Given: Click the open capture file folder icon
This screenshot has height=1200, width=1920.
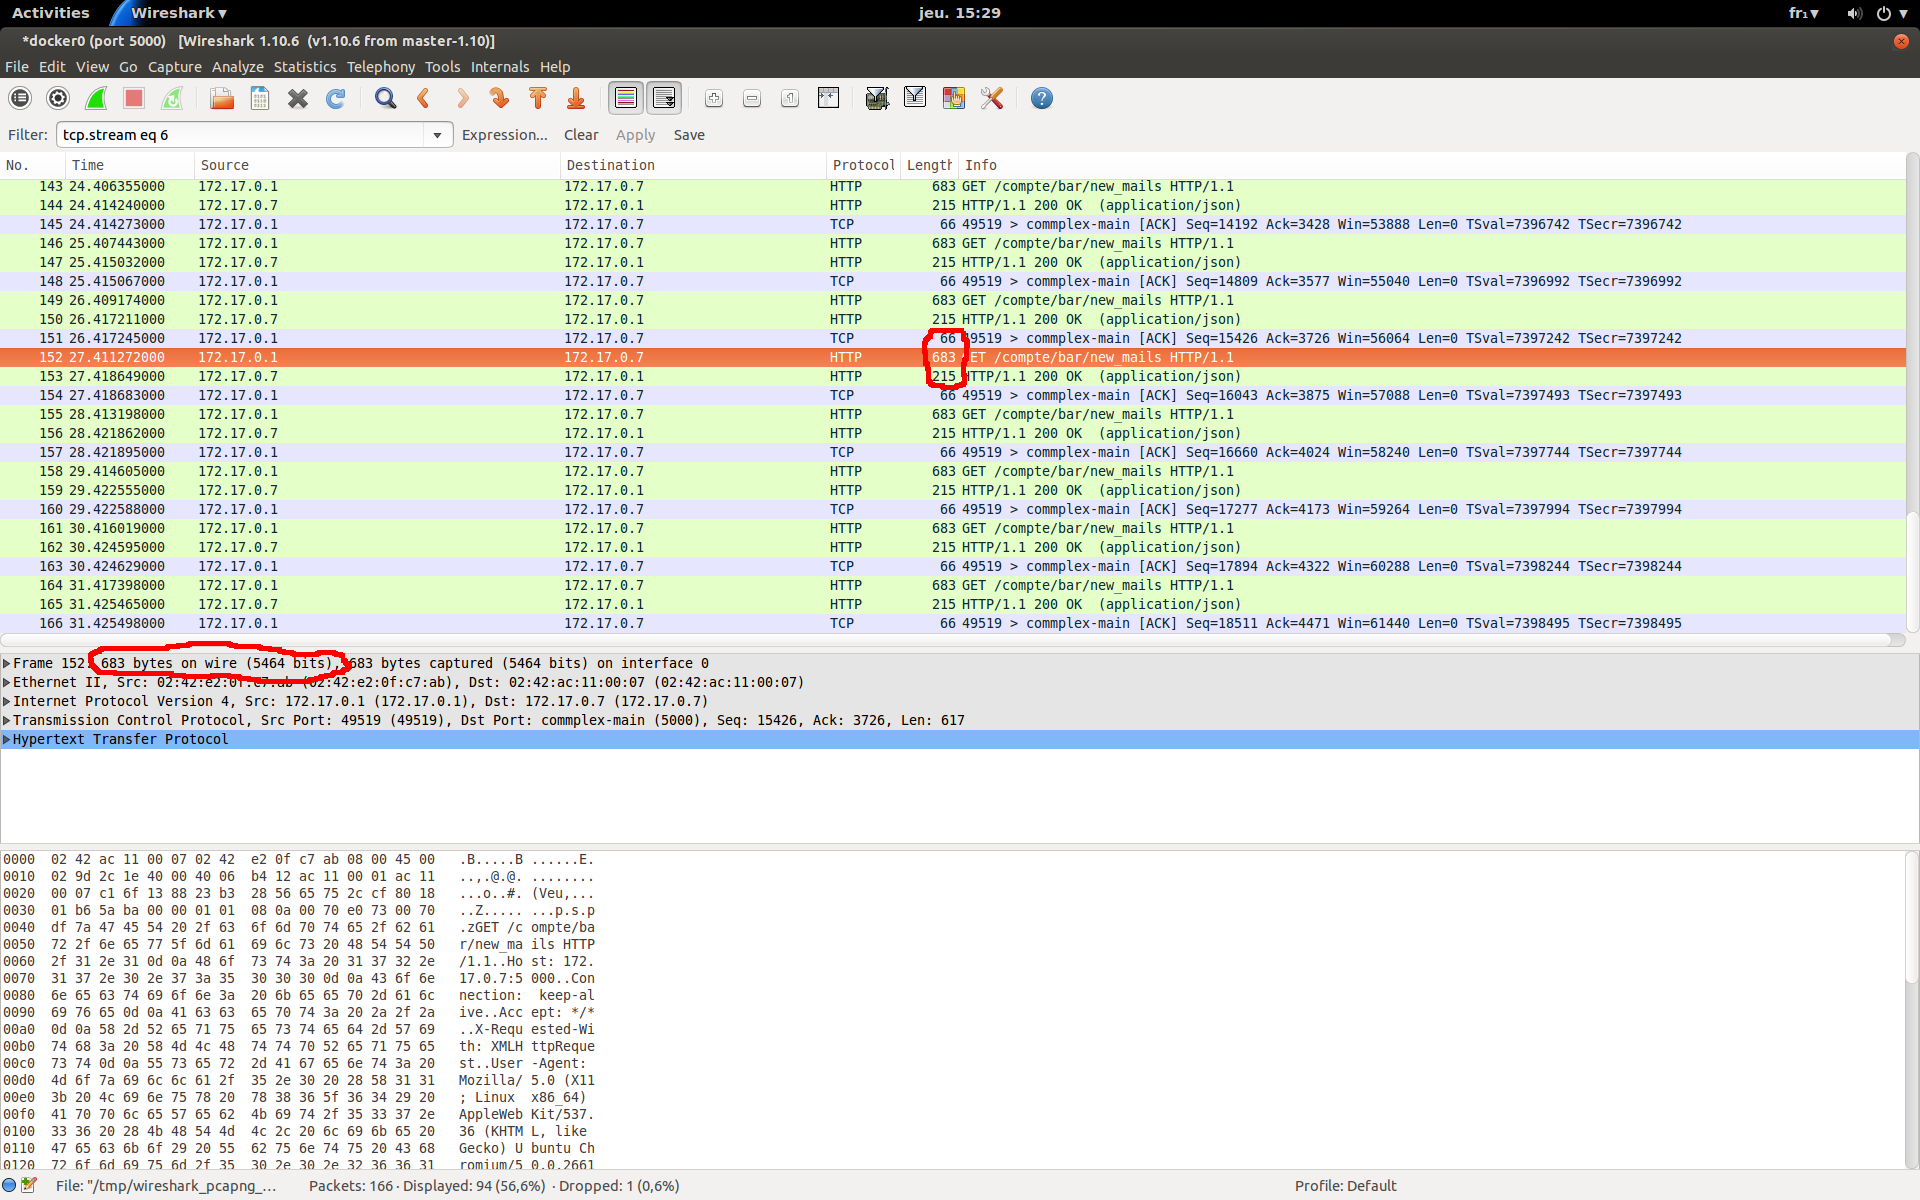Looking at the screenshot, I should [222, 98].
